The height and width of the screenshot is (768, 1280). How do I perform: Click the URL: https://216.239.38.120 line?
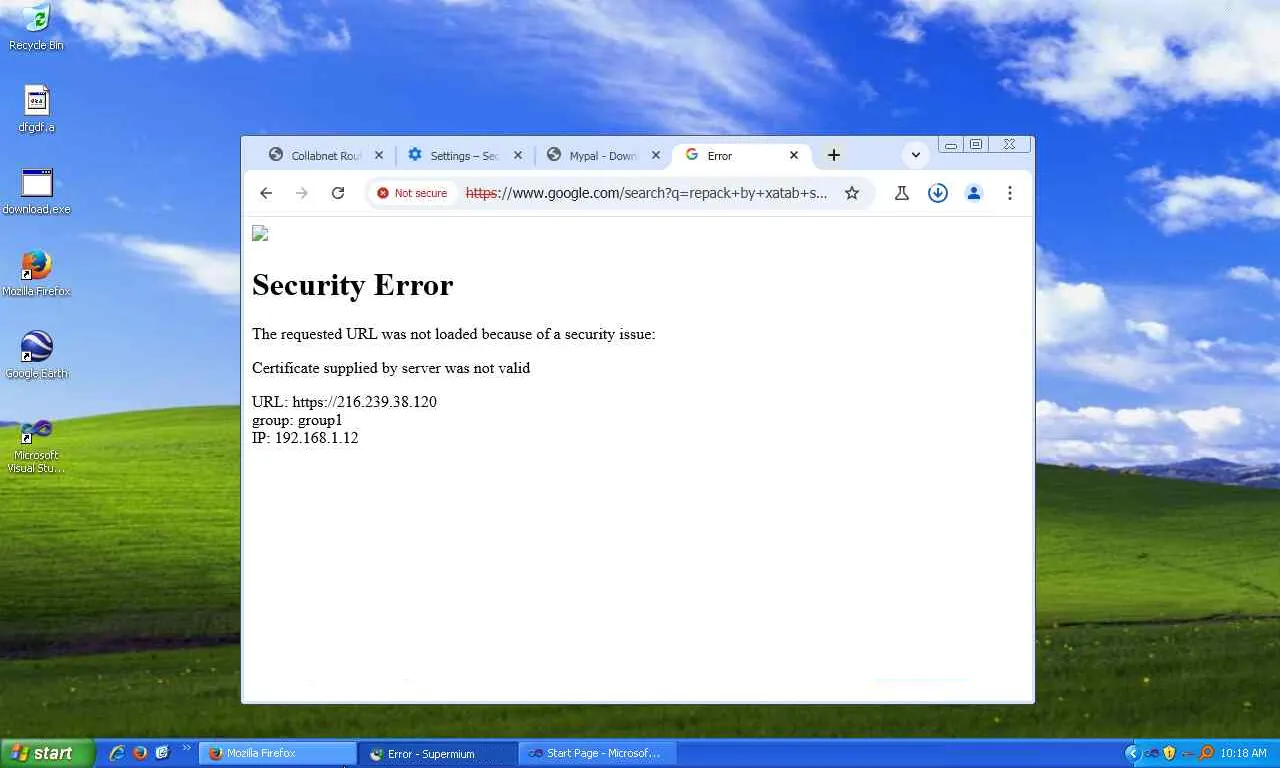pyautogui.click(x=344, y=402)
